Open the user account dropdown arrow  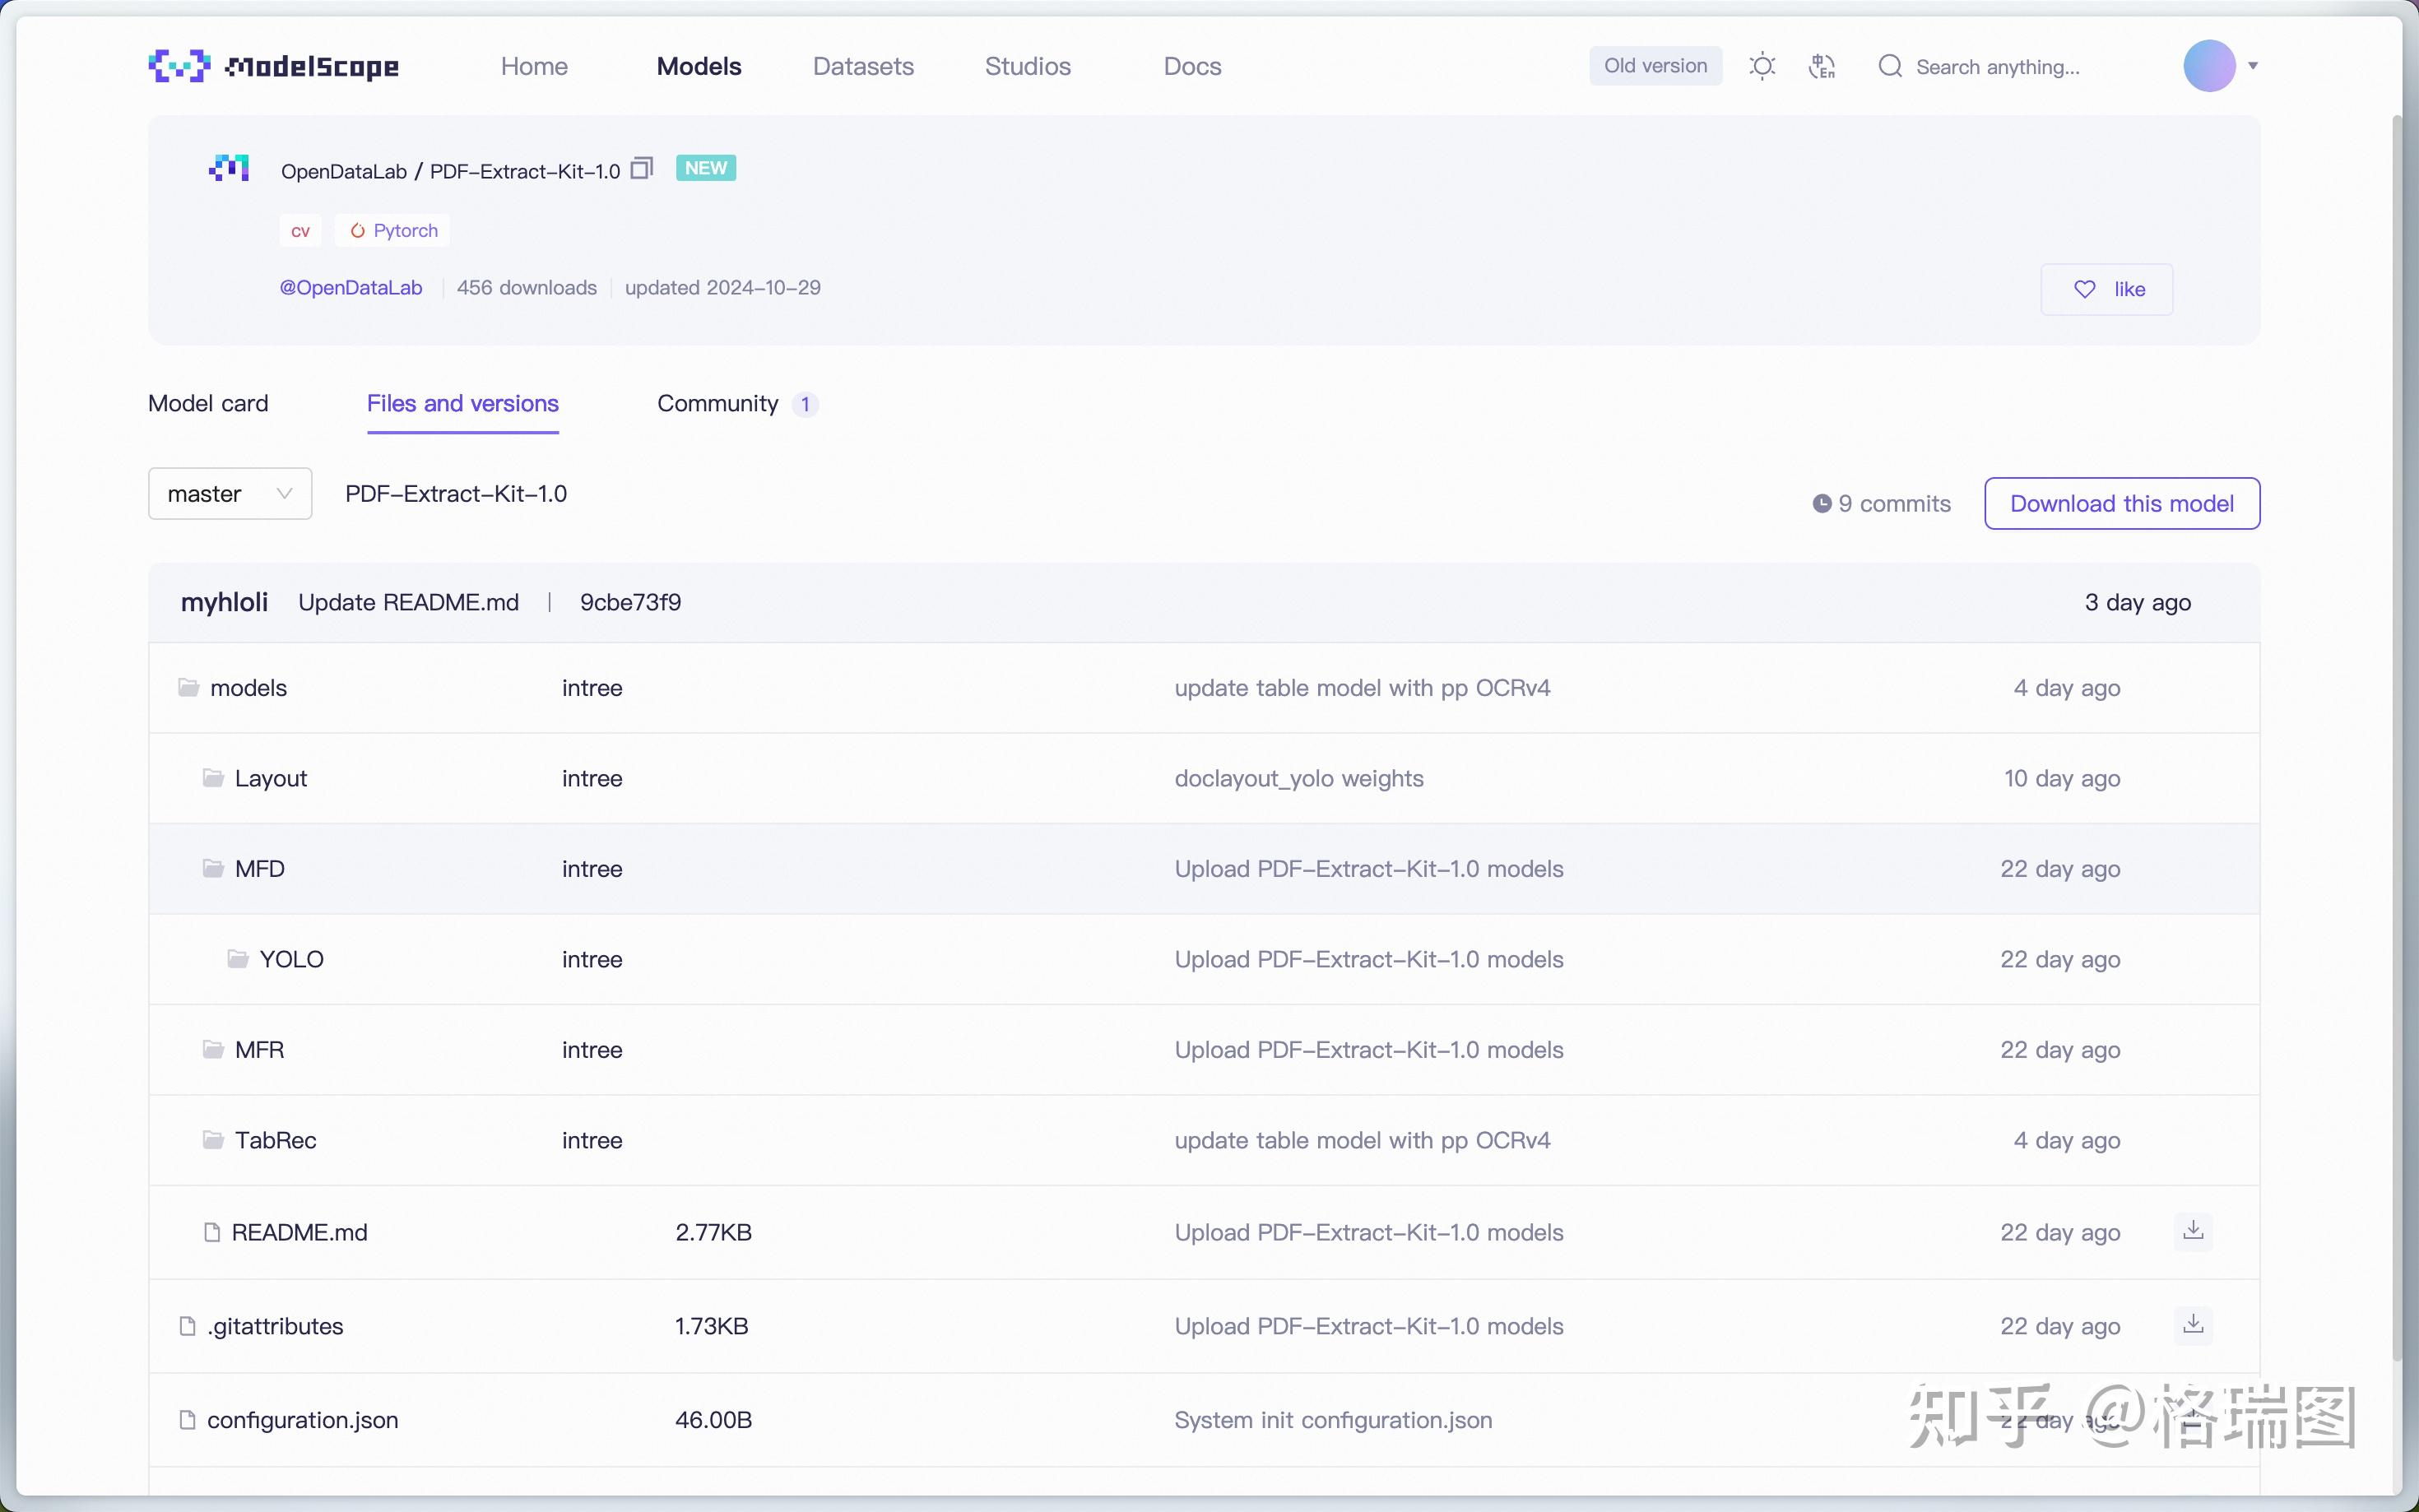(2253, 66)
